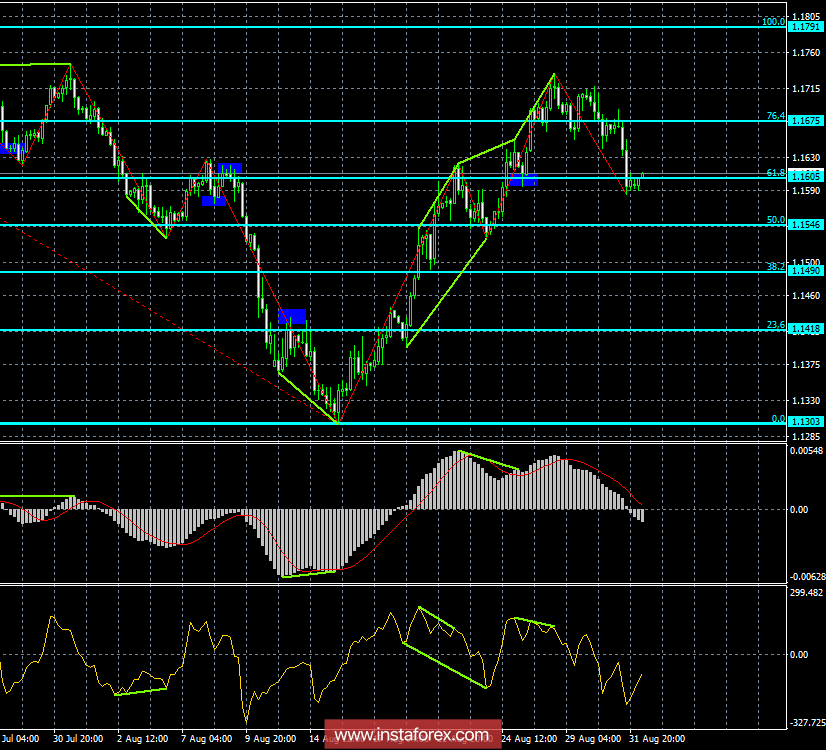Image resolution: width=826 pixels, height=750 pixels.
Task: Select the 76.4 Fibonacci level label
Action: pos(775,116)
